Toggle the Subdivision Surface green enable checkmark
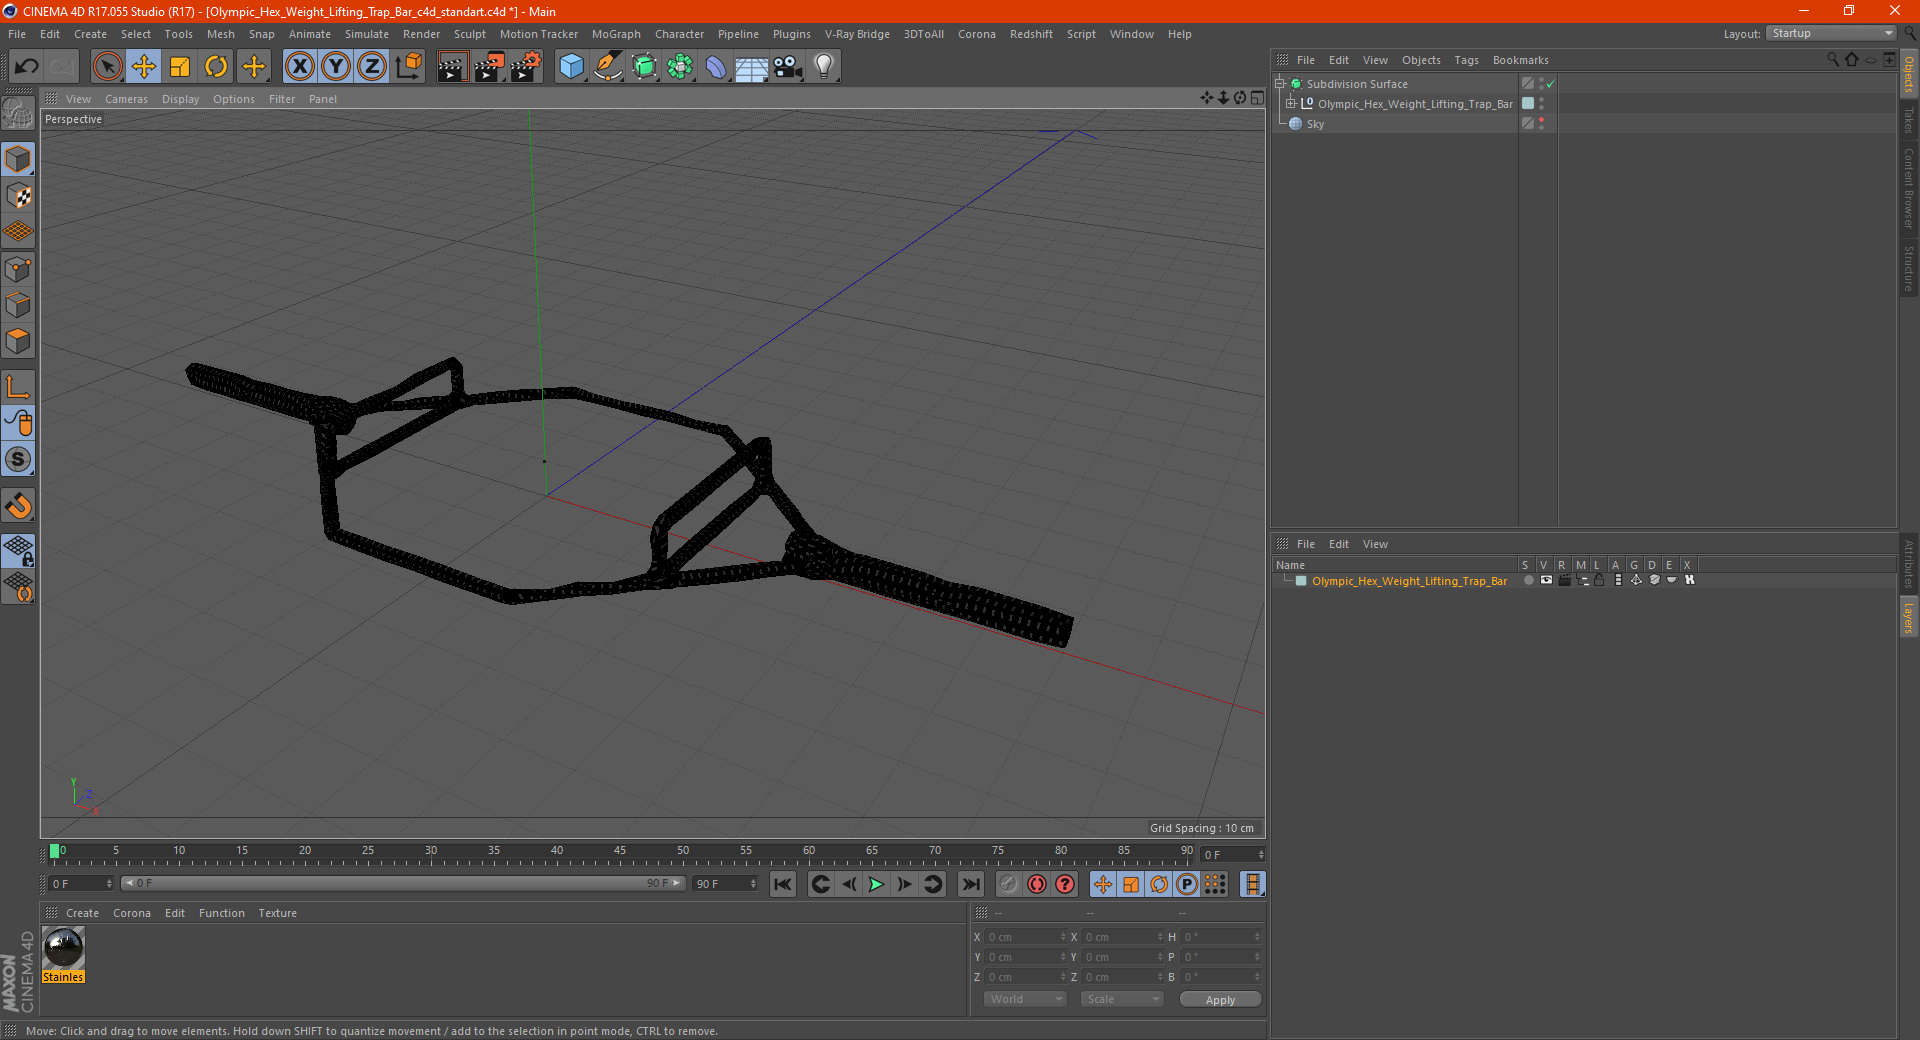The width and height of the screenshot is (1920, 1040). 1550,84
